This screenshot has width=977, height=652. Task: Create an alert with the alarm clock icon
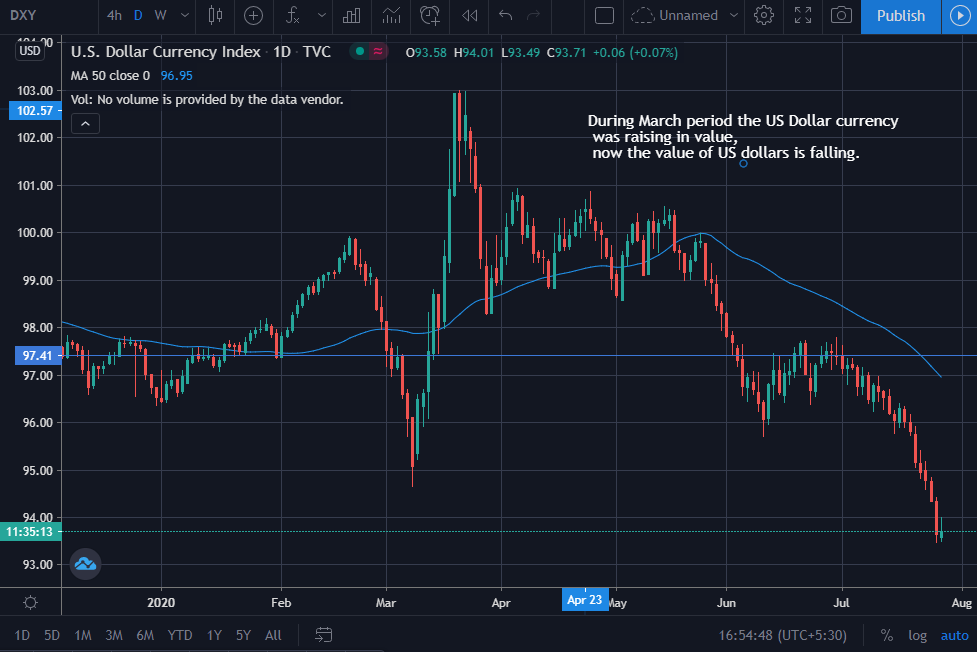point(430,16)
